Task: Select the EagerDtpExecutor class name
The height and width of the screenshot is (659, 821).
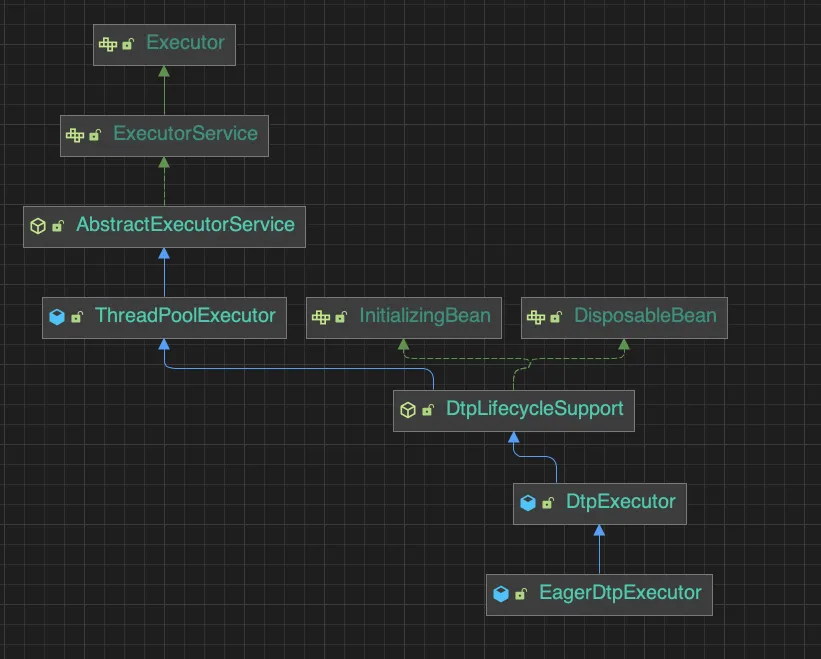Action: 620,593
